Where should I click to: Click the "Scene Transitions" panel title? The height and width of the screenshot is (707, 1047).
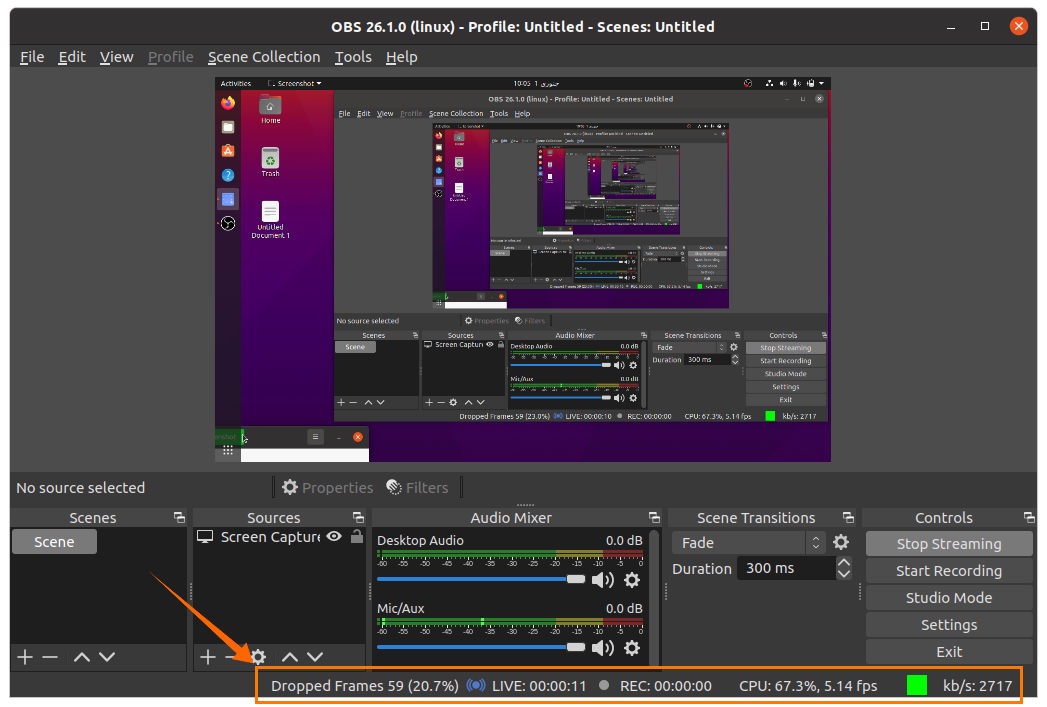tap(756, 518)
